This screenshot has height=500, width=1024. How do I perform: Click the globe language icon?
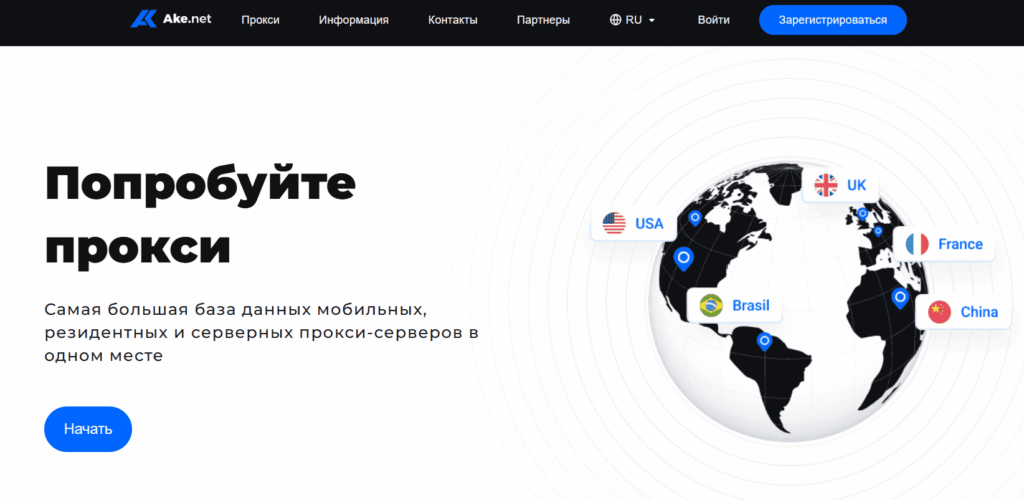pyautogui.click(x=615, y=20)
